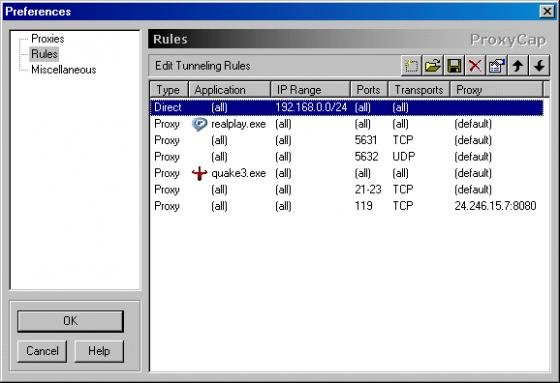Open rules file with folder icon
Screen dimensions: 560x383
432,66
